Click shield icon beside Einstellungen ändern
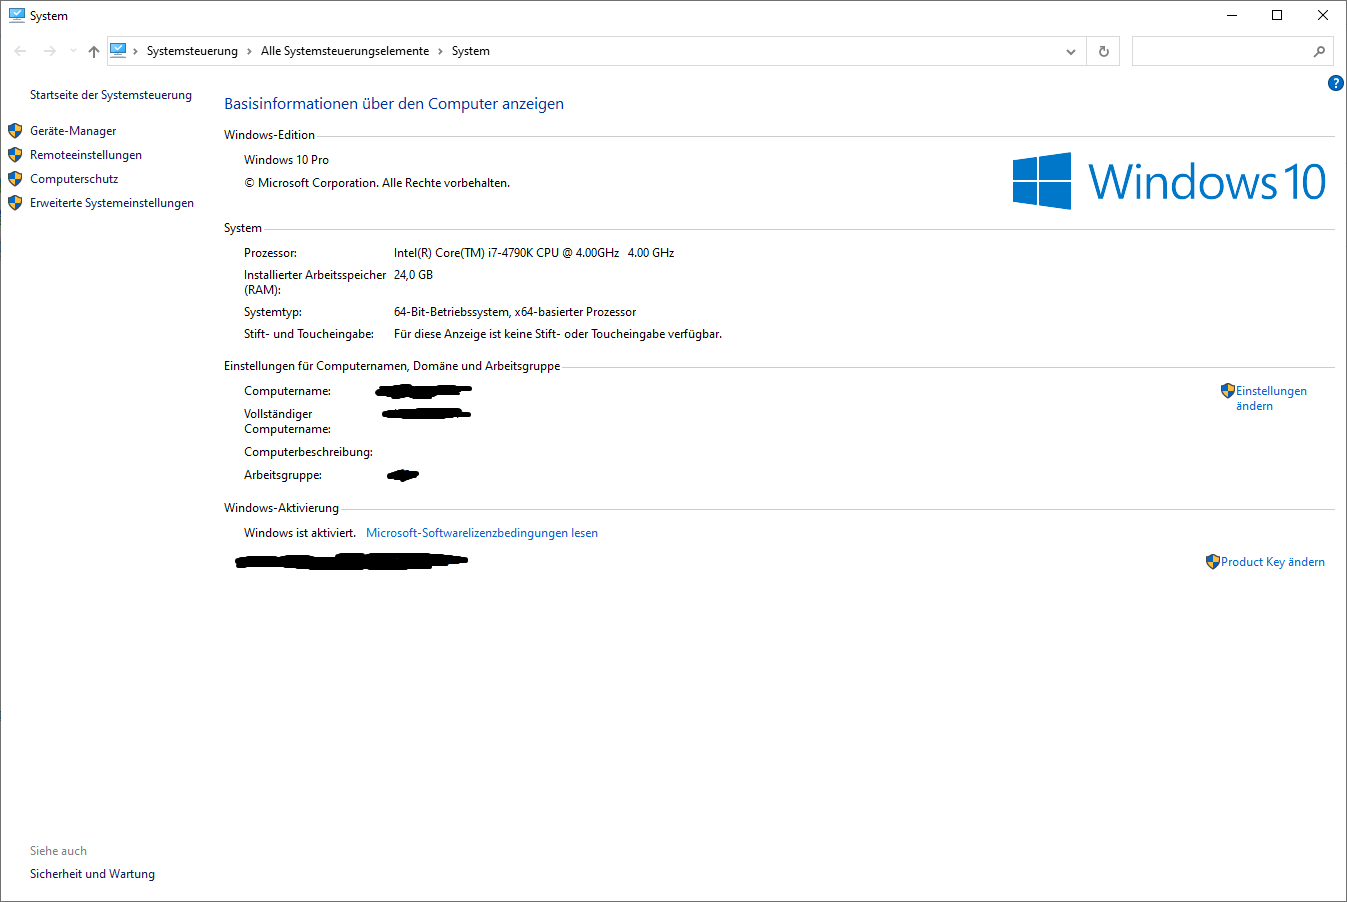The image size is (1347, 902). [x=1228, y=391]
